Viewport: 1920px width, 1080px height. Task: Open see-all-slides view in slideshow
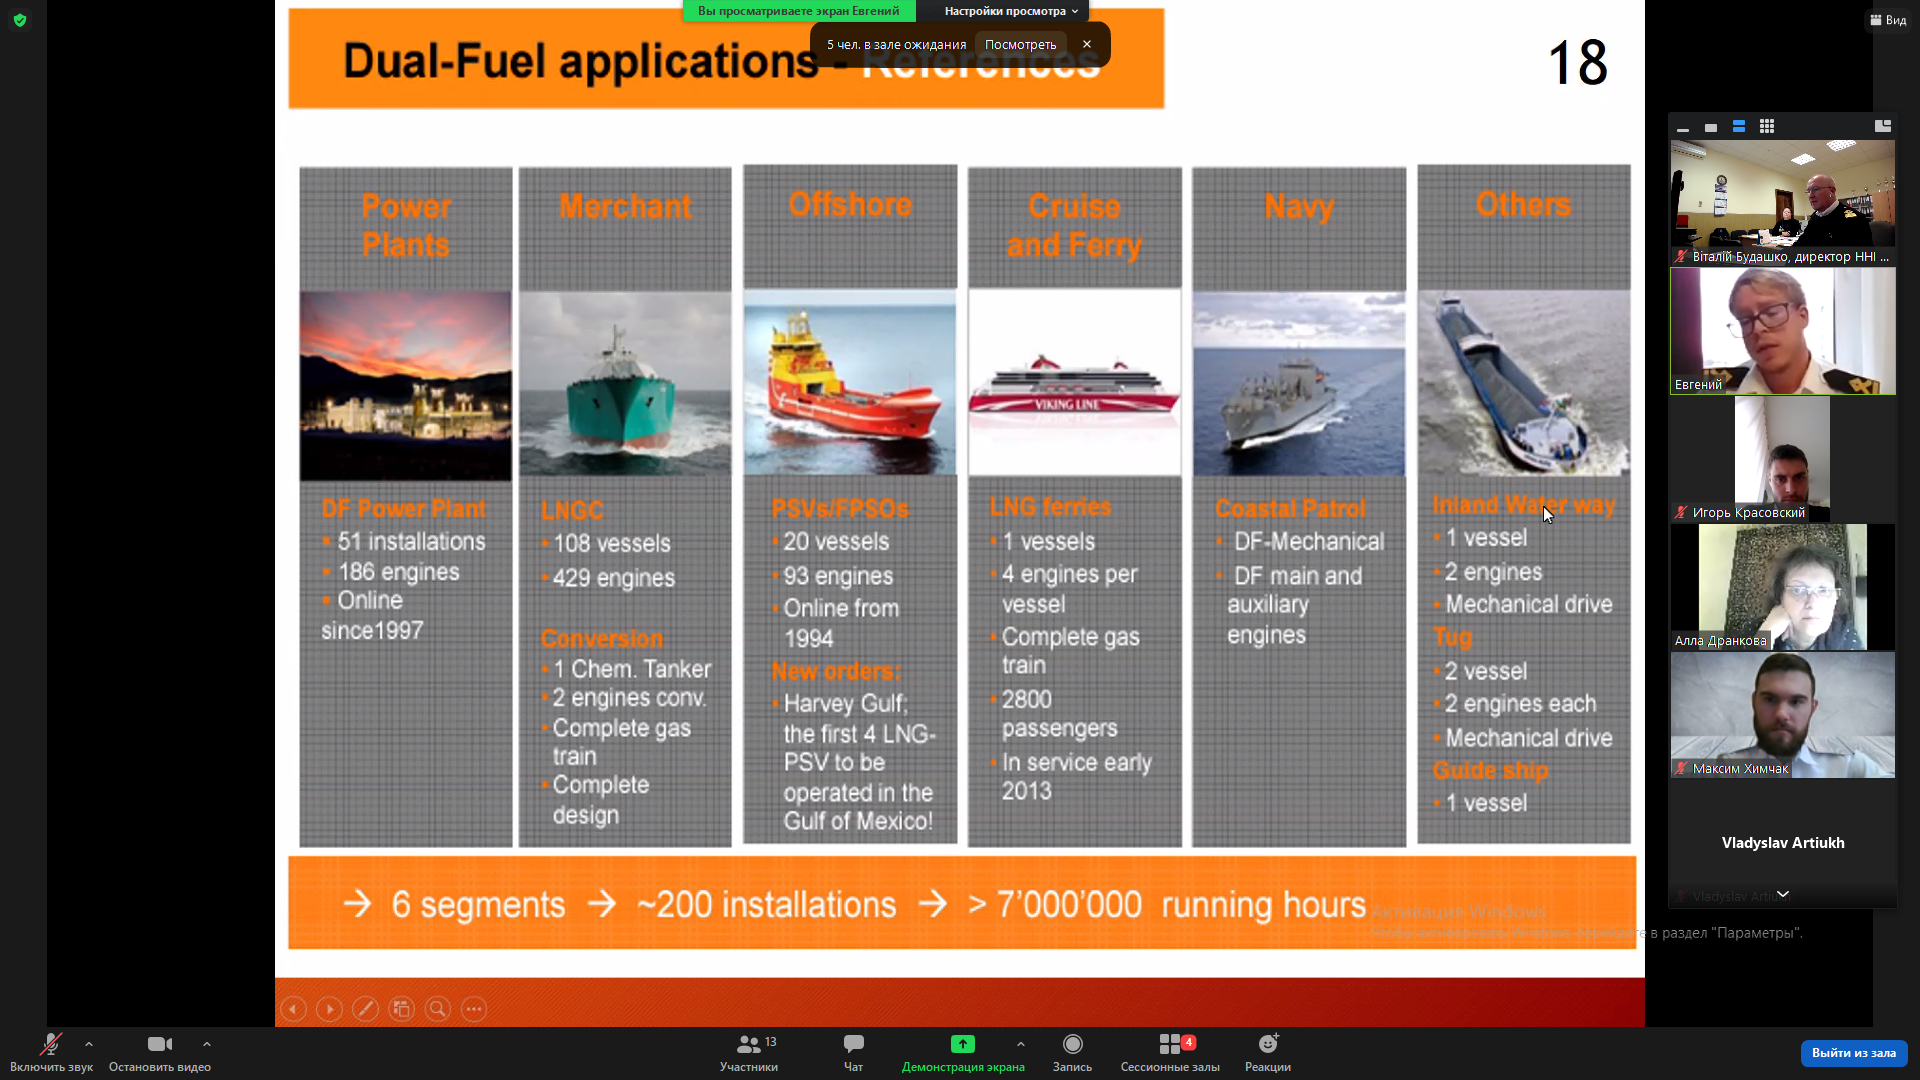pyautogui.click(x=402, y=1009)
